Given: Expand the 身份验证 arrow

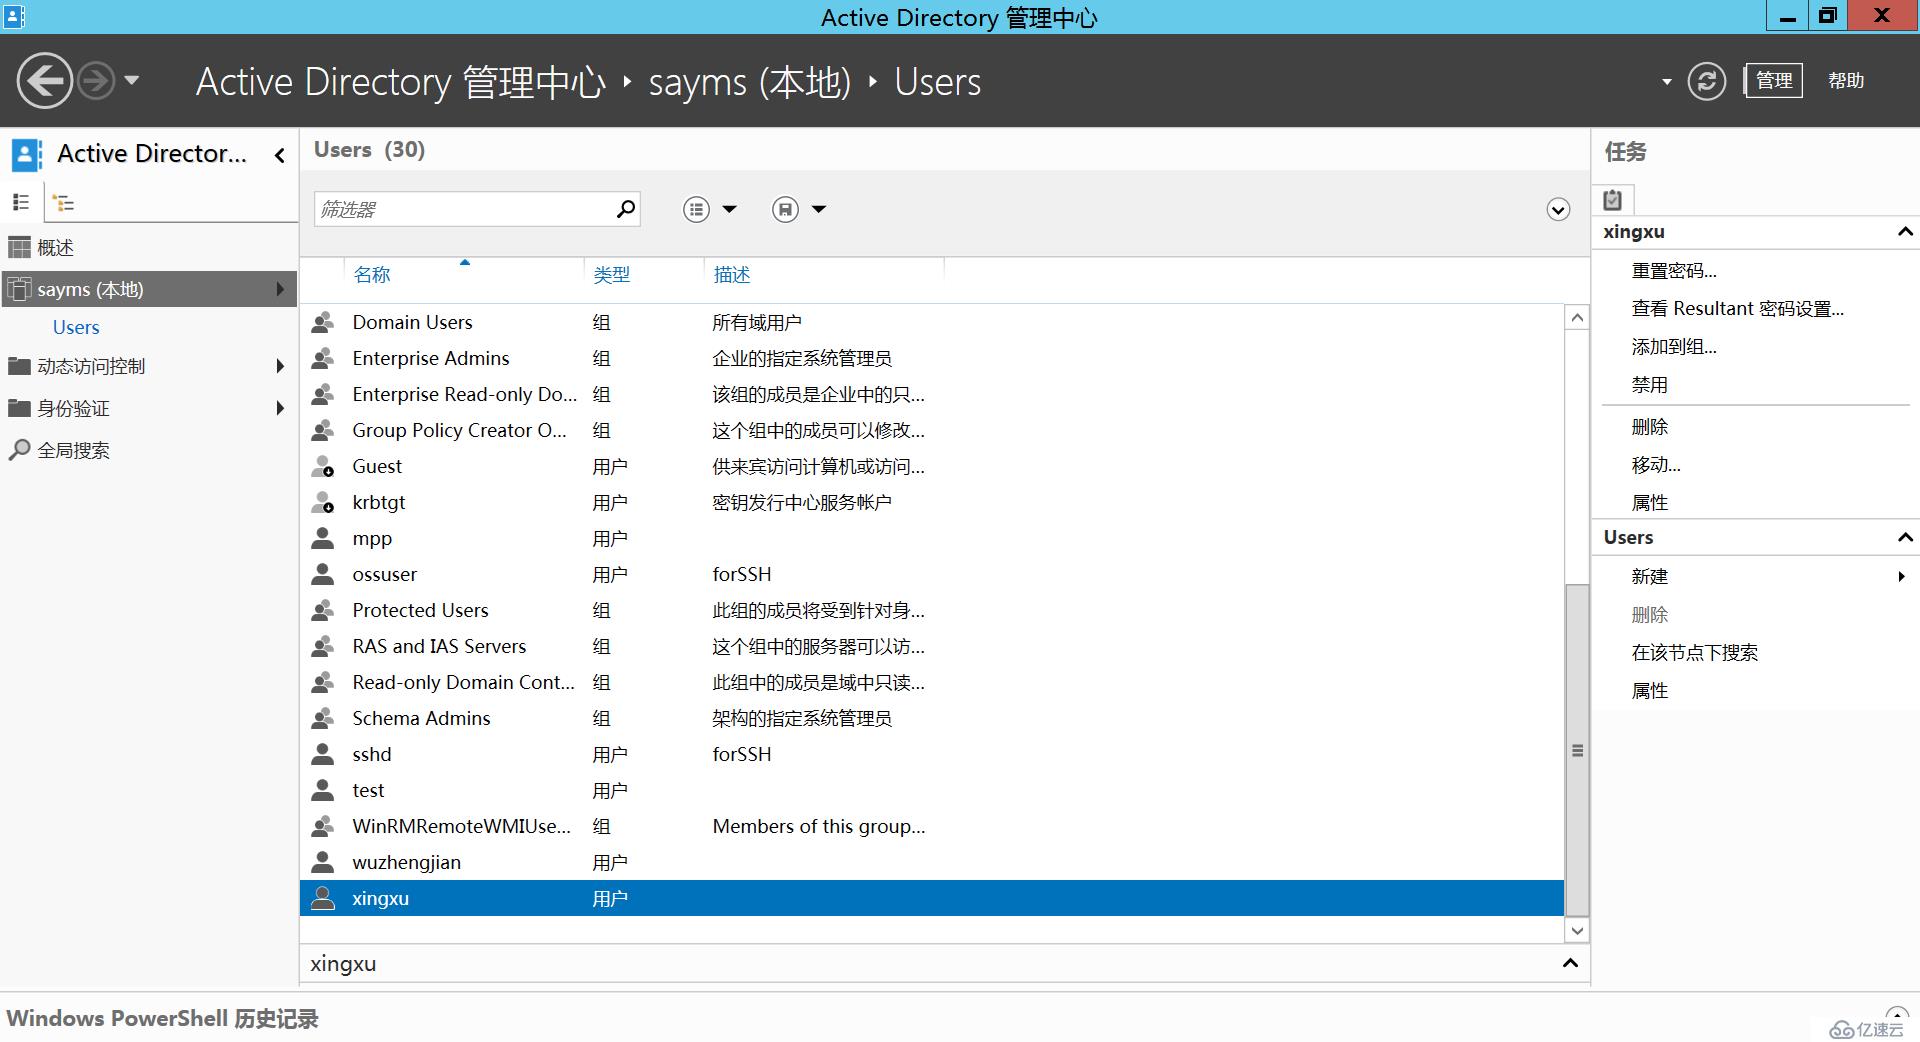Looking at the screenshot, I should [280, 408].
